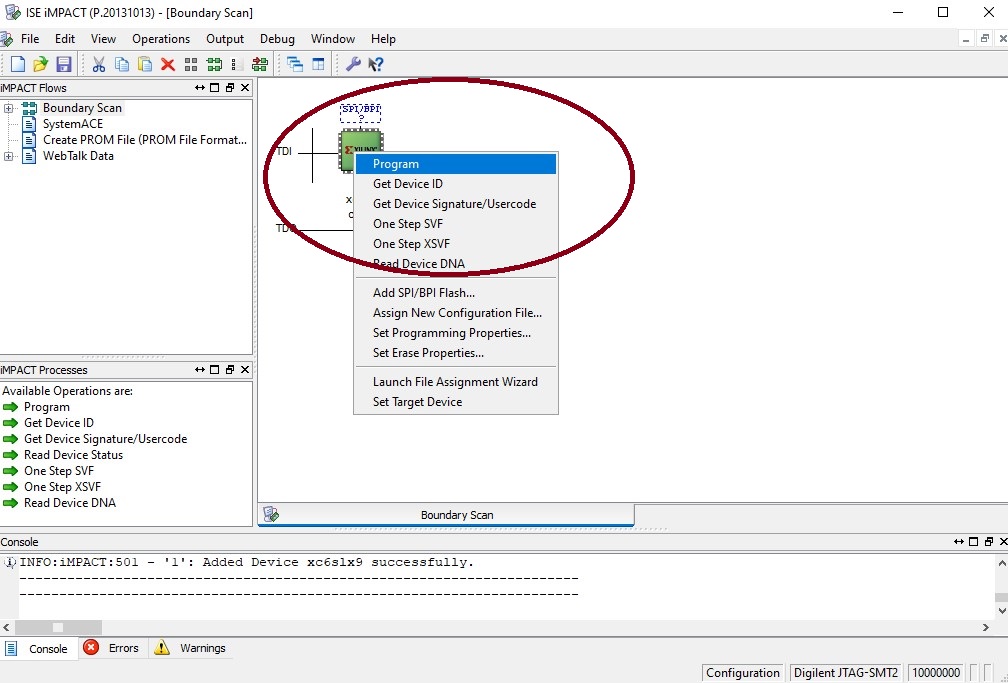1008x683 pixels.
Task: Click the Boundary Scan flow chain icon
Action: (x=29, y=108)
